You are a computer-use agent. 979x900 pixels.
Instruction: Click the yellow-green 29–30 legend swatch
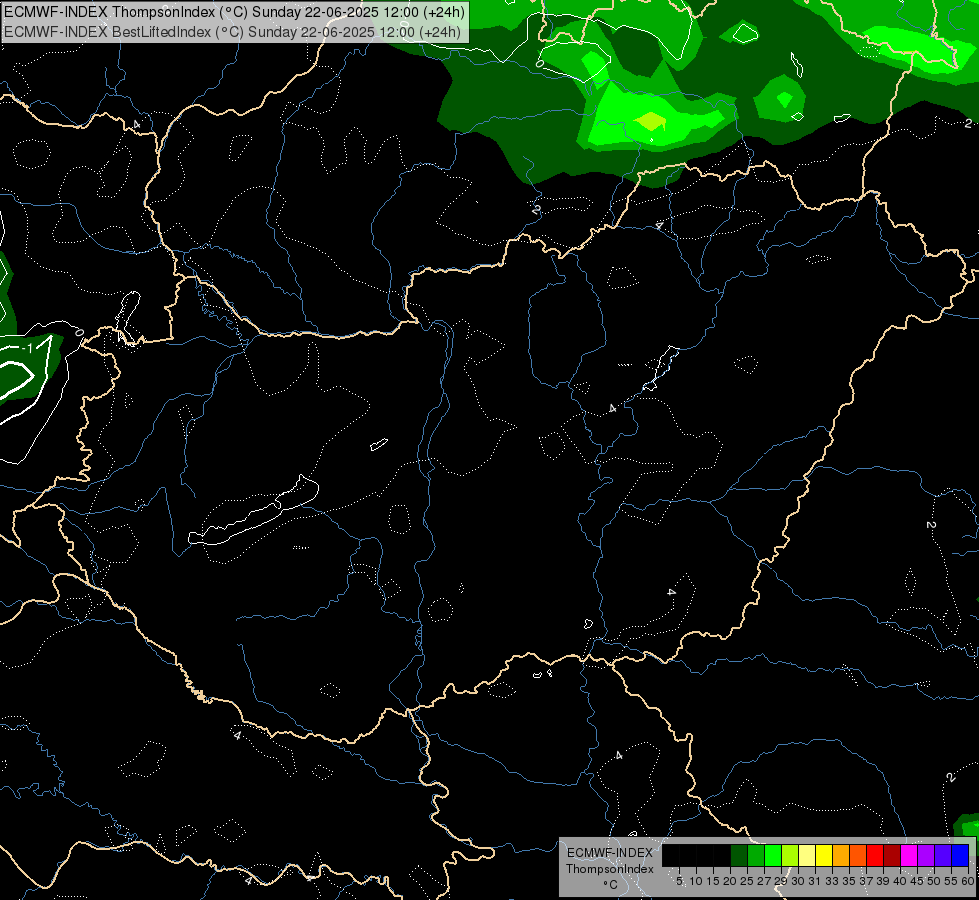(790, 856)
